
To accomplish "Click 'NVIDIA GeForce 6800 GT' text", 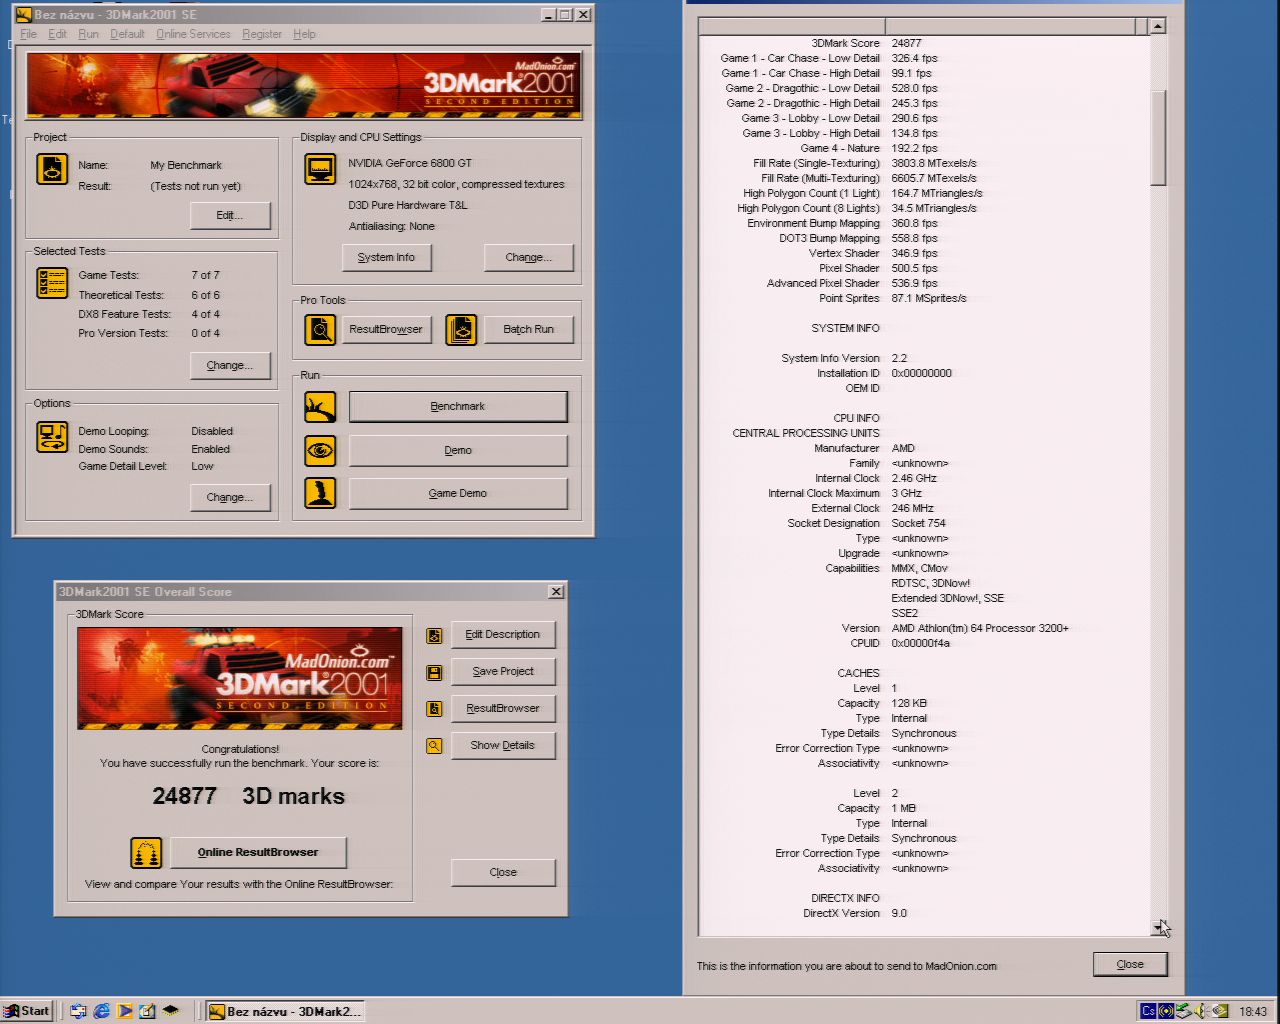I will [x=410, y=163].
